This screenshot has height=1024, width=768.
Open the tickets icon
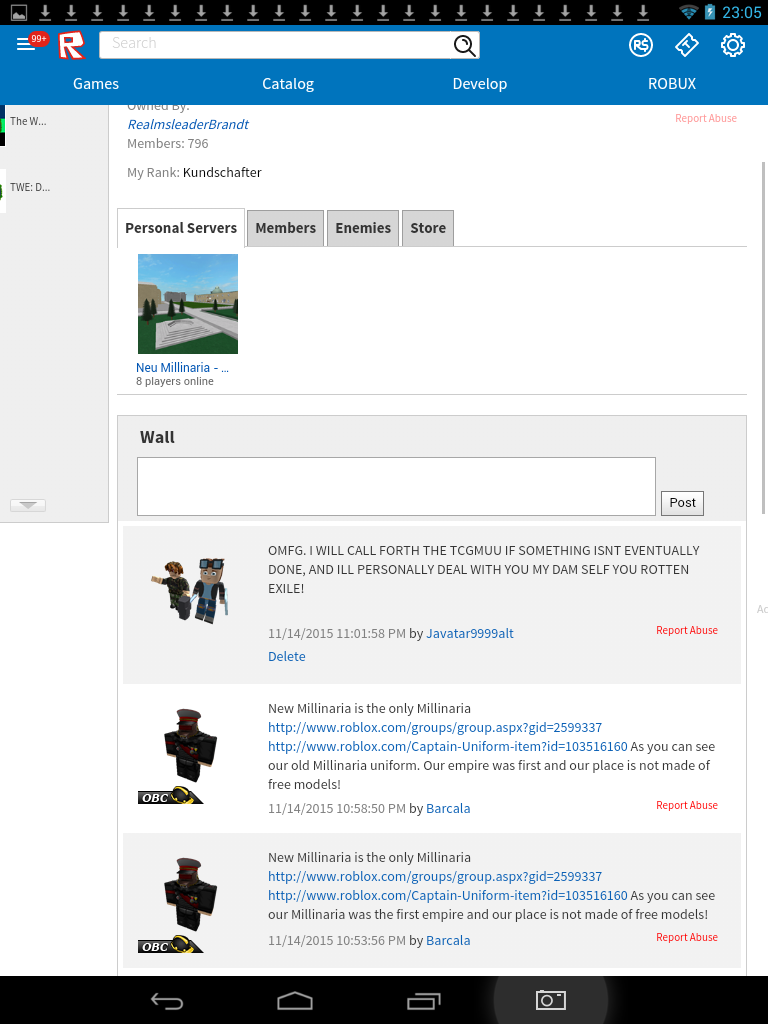(x=686, y=45)
